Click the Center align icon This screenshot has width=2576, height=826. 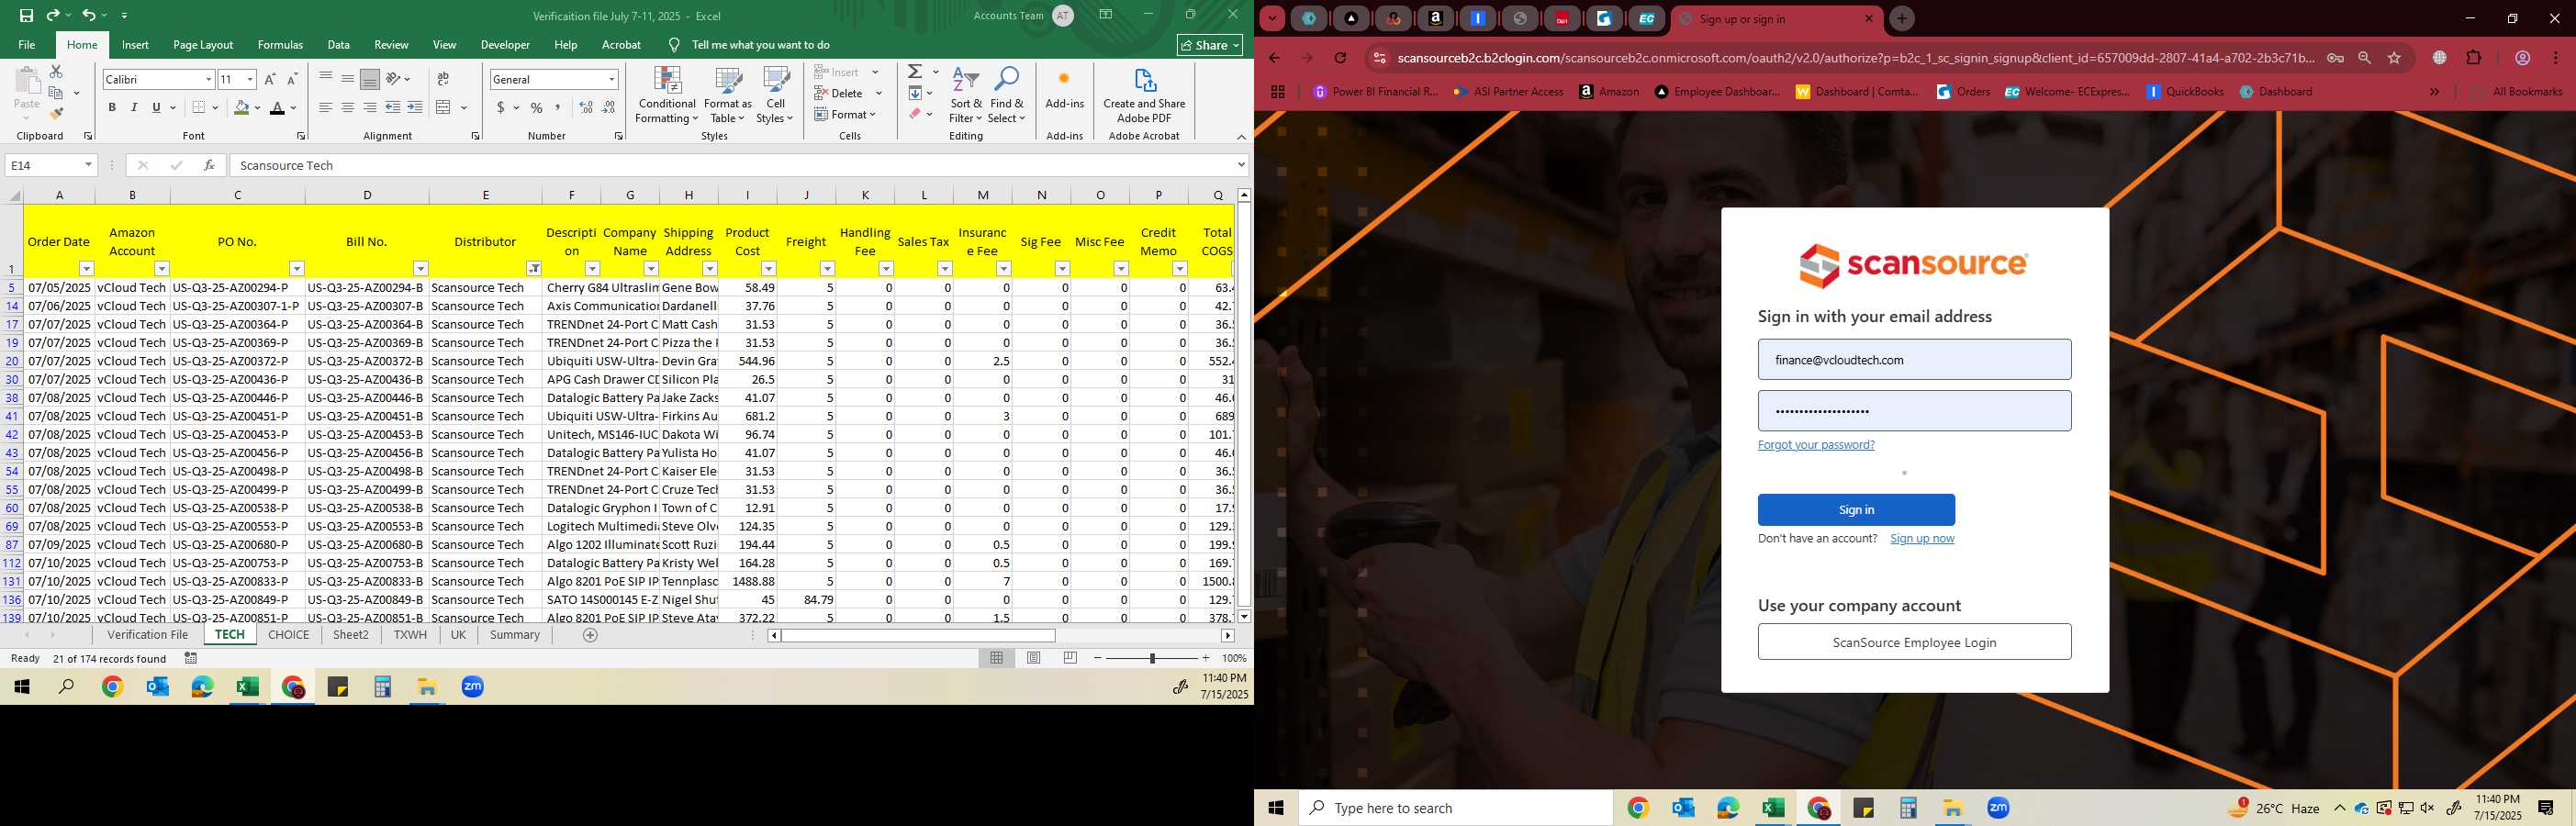[x=347, y=107]
